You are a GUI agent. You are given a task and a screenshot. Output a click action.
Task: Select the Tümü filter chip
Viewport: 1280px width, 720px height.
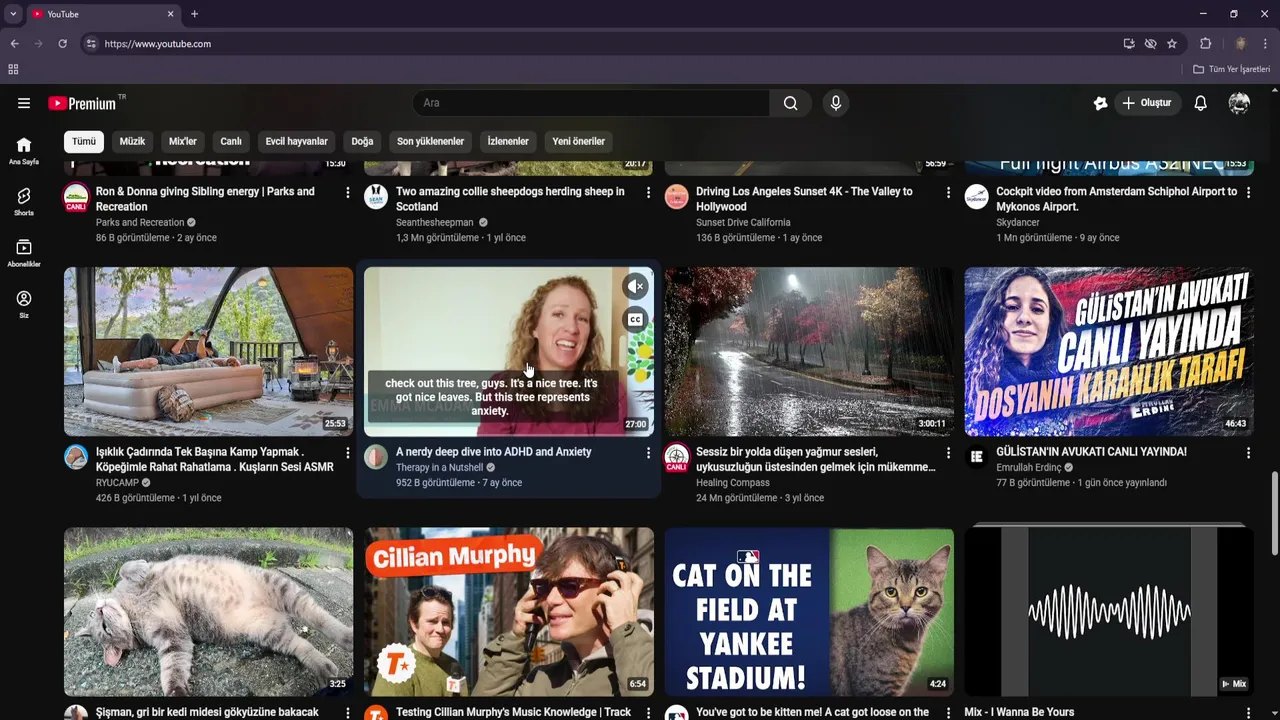84,141
